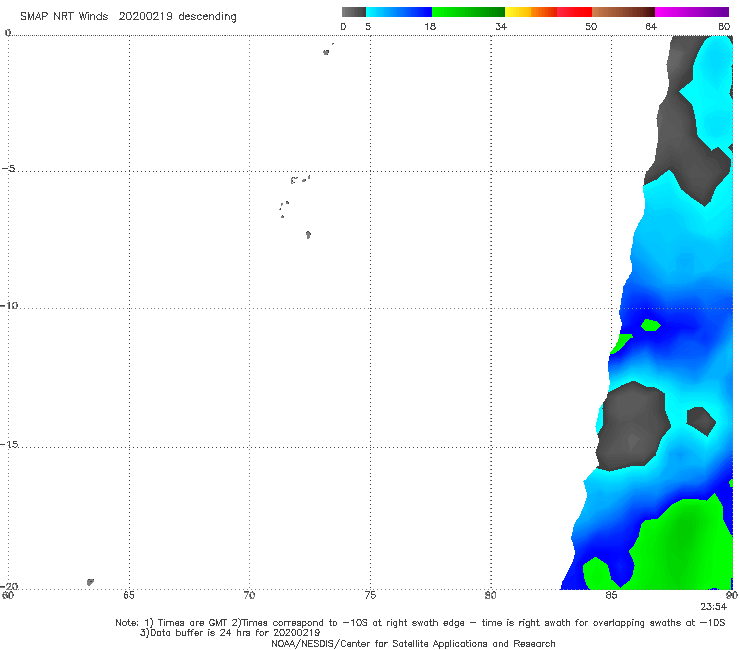
Task: Choose the red segment of the color bar
Action: 574,12
